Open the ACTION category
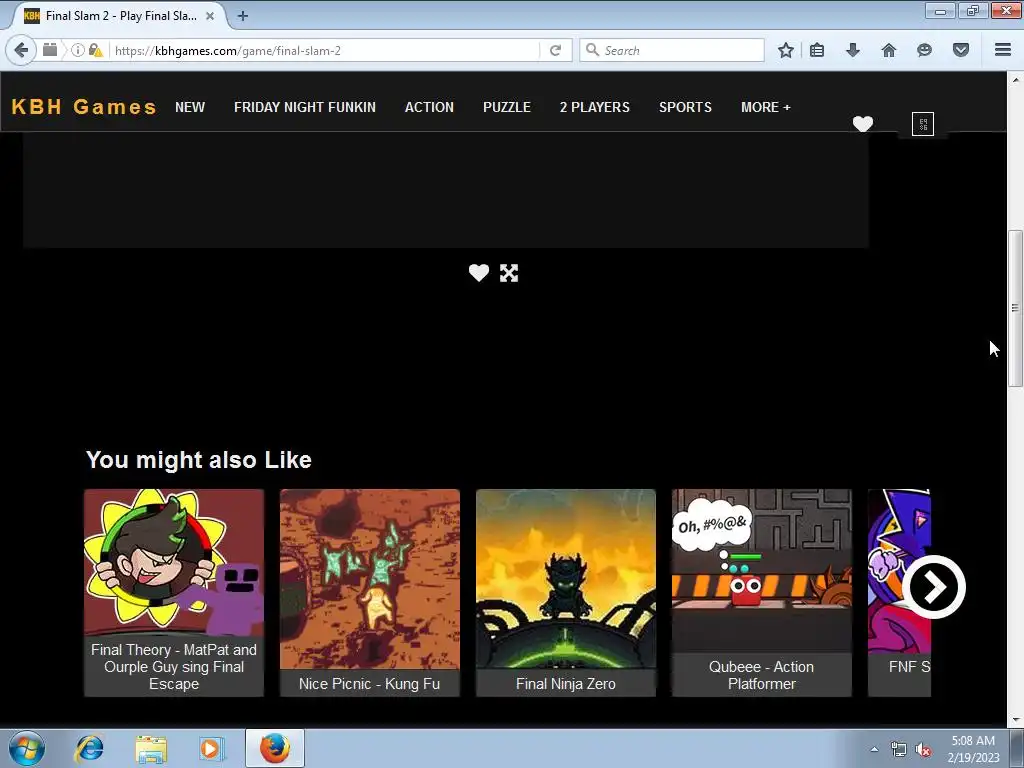This screenshot has width=1024, height=768. pyautogui.click(x=429, y=107)
